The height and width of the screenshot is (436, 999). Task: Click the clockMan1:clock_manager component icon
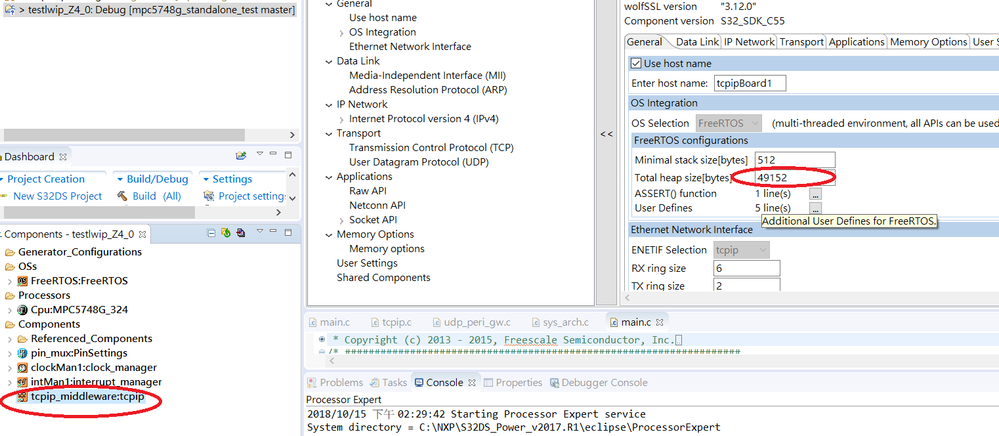pyautogui.click(x=22, y=368)
